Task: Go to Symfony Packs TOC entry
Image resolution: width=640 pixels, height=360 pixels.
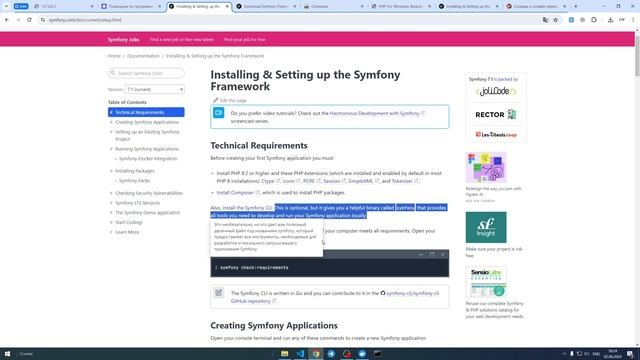Action: coord(134,181)
